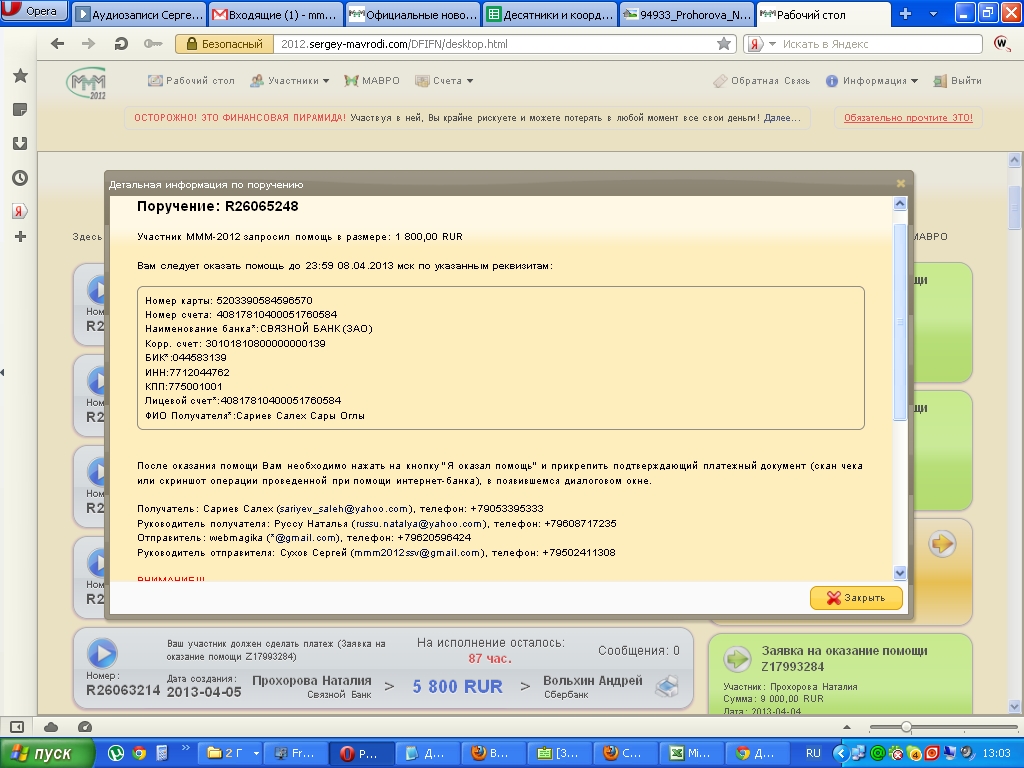Viewport: 1024px width, 768px height.
Task: Click the MMM 2012 logo
Action: 86,84
